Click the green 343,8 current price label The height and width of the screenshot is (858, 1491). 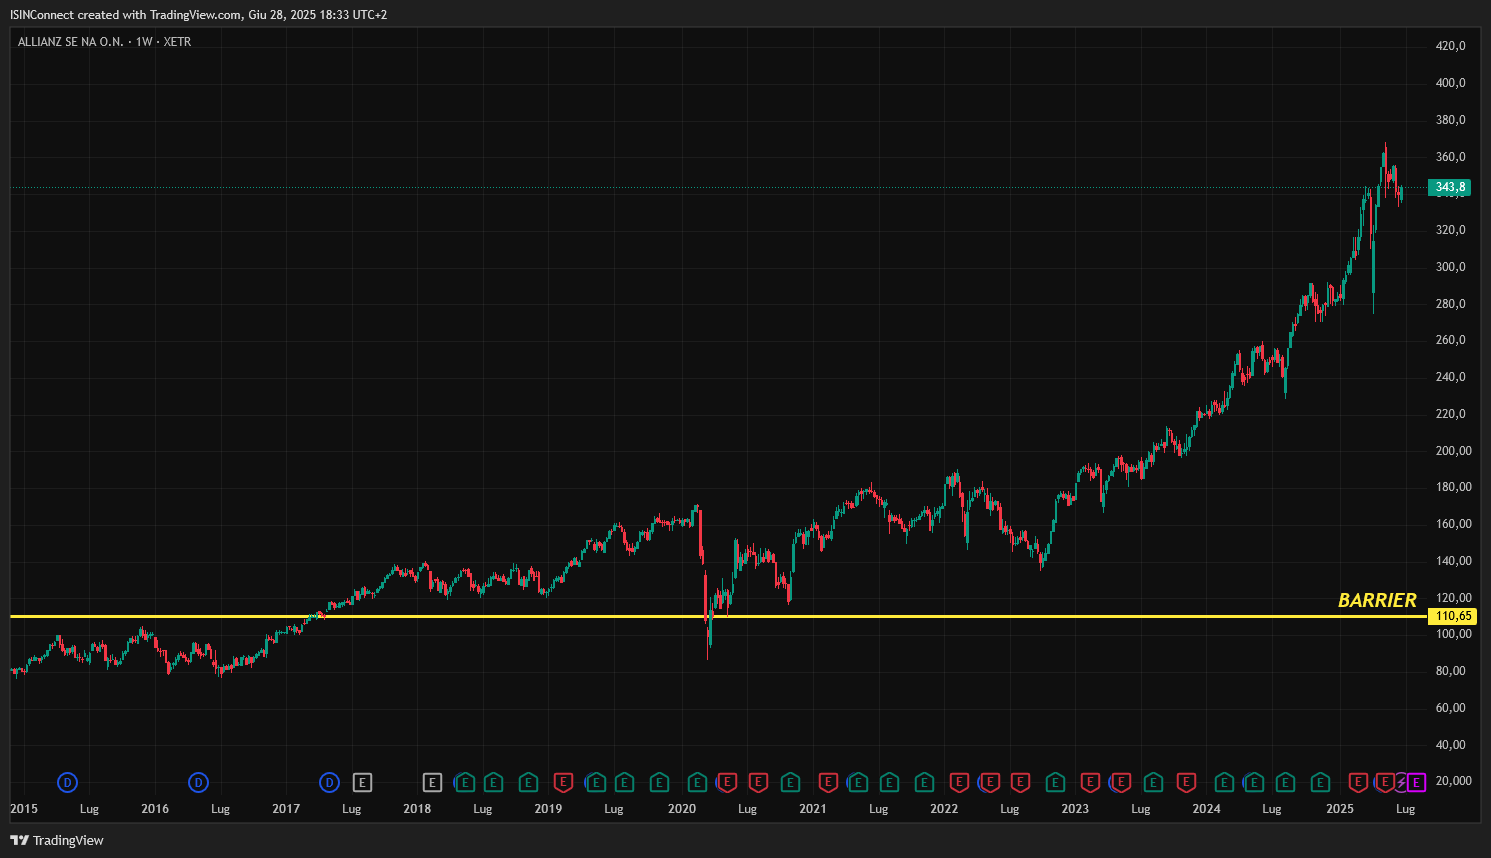coord(1449,187)
